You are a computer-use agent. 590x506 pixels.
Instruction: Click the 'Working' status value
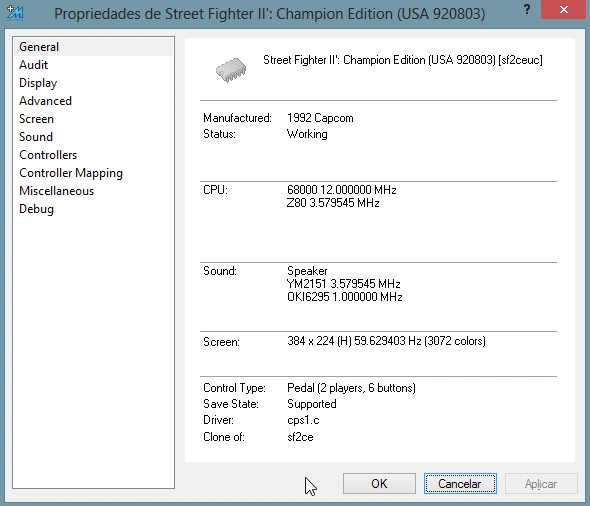[307, 134]
